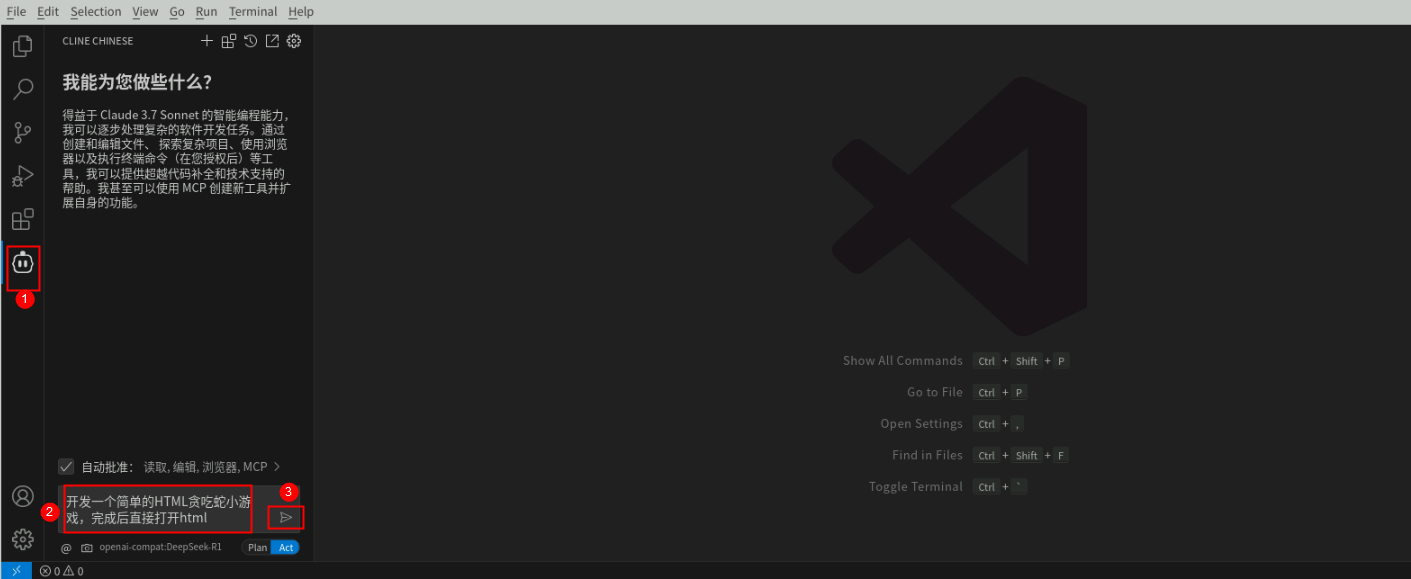This screenshot has height=579, width=1411.
Task: Open the openai-compat:DeepSeek-R1 model selector
Action: point(160,548)
